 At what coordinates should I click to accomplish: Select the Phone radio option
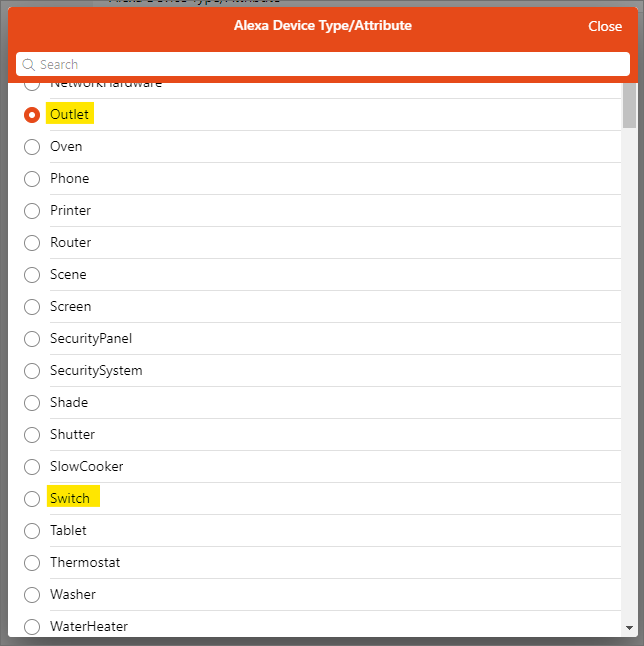pos(32,179)
